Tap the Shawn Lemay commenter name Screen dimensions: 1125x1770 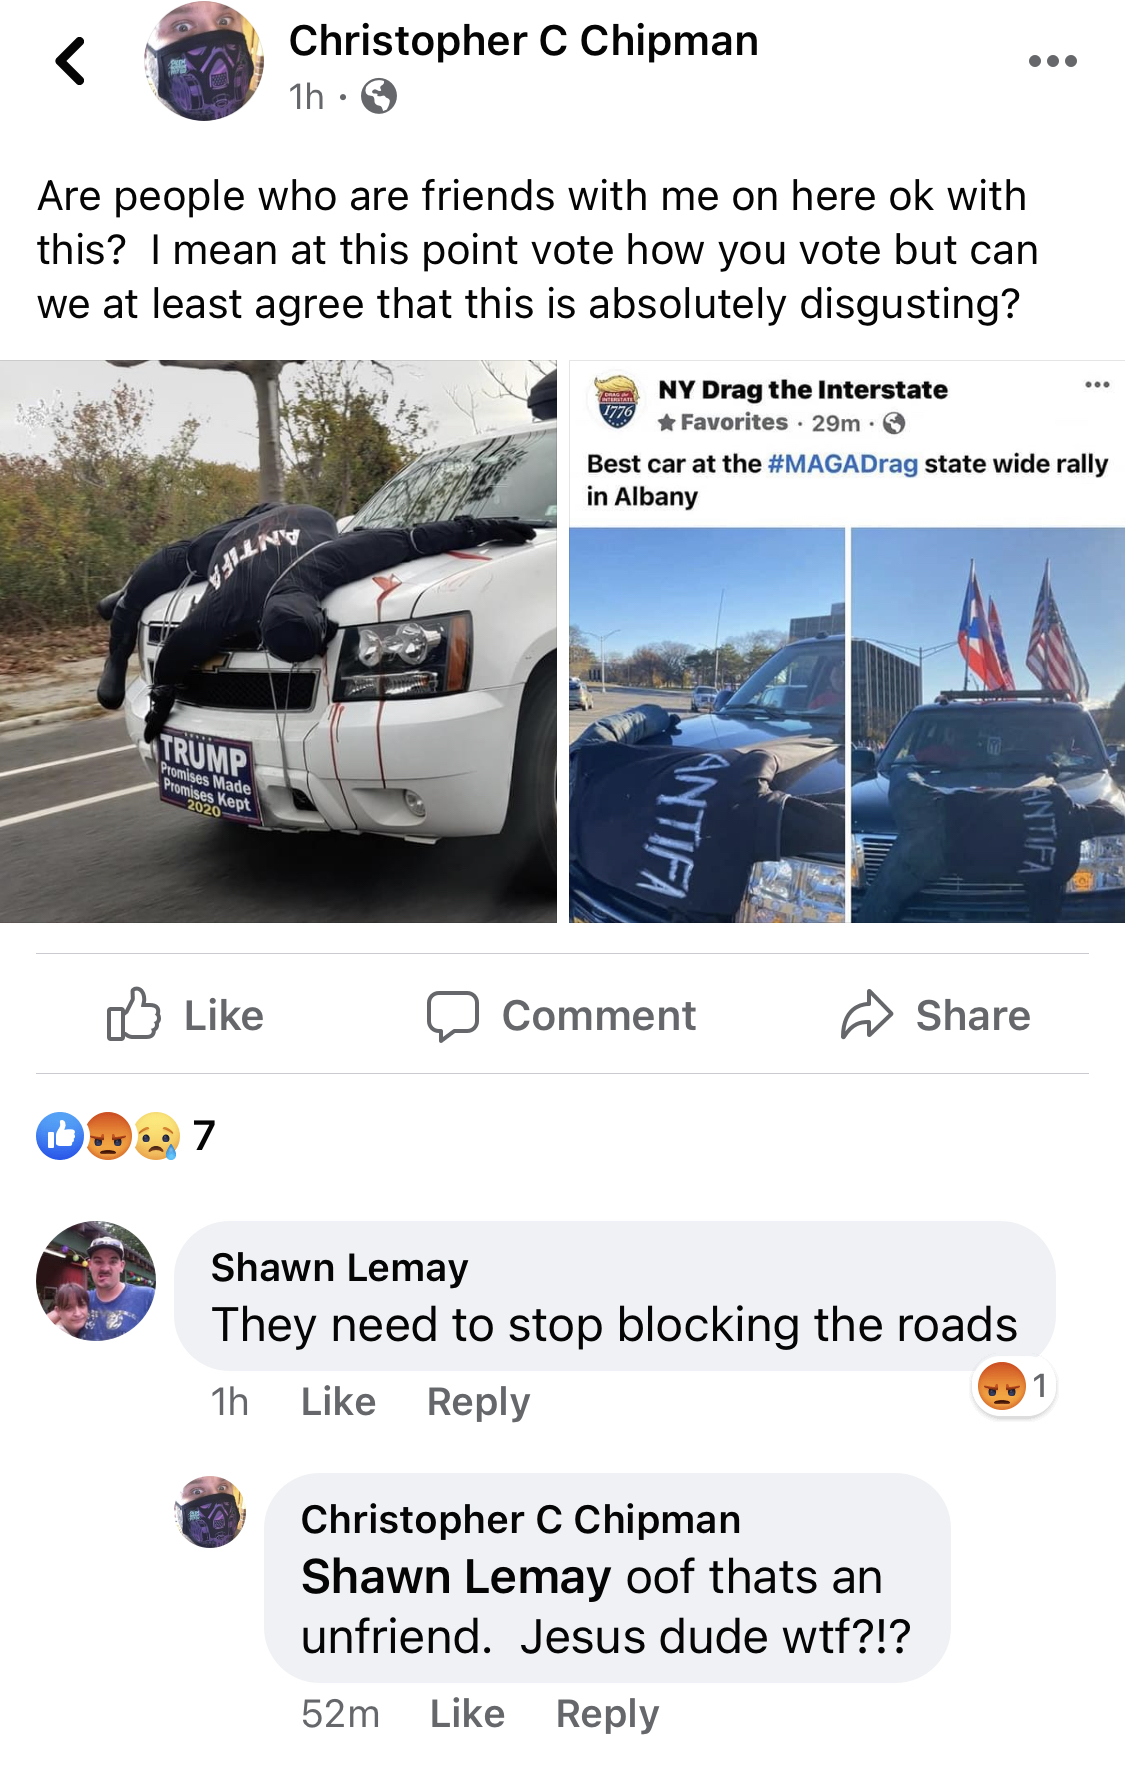coord(339,1267)
